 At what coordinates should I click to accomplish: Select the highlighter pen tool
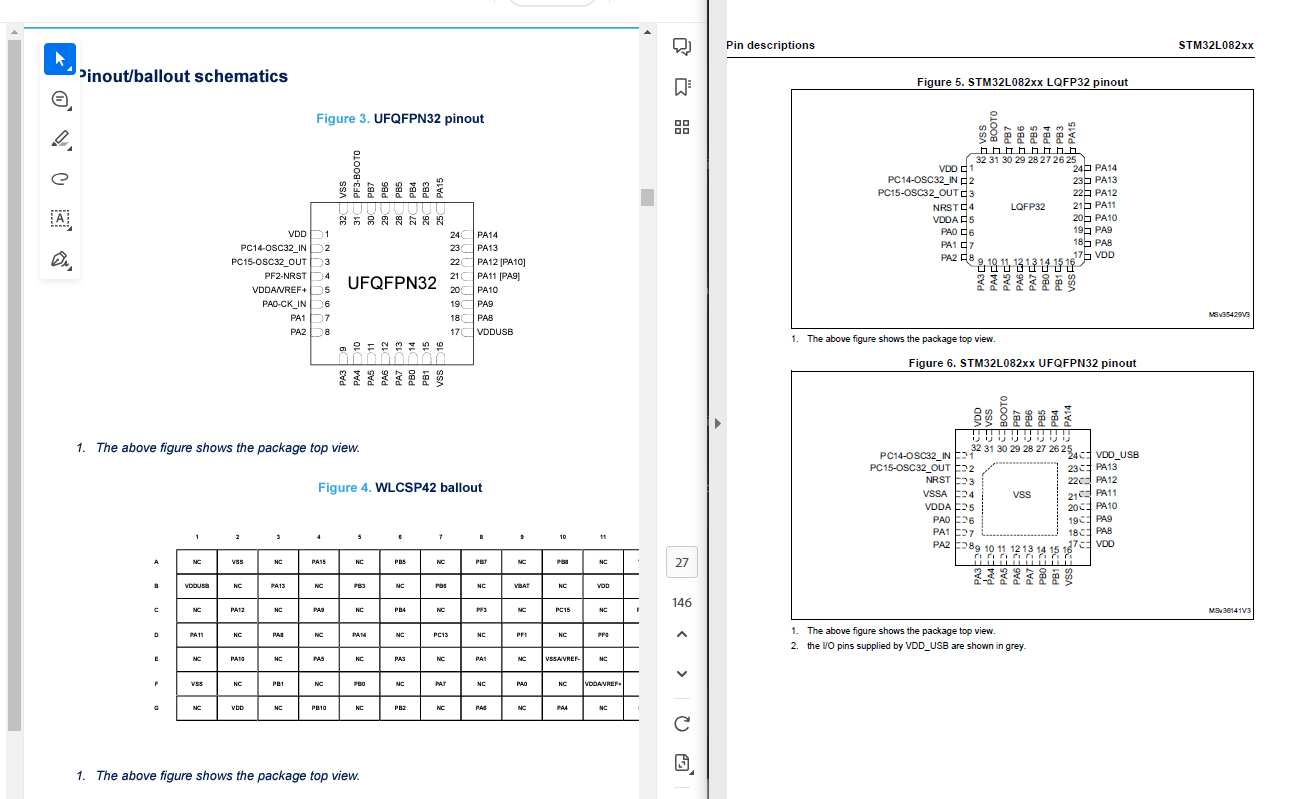coord(58,139)
